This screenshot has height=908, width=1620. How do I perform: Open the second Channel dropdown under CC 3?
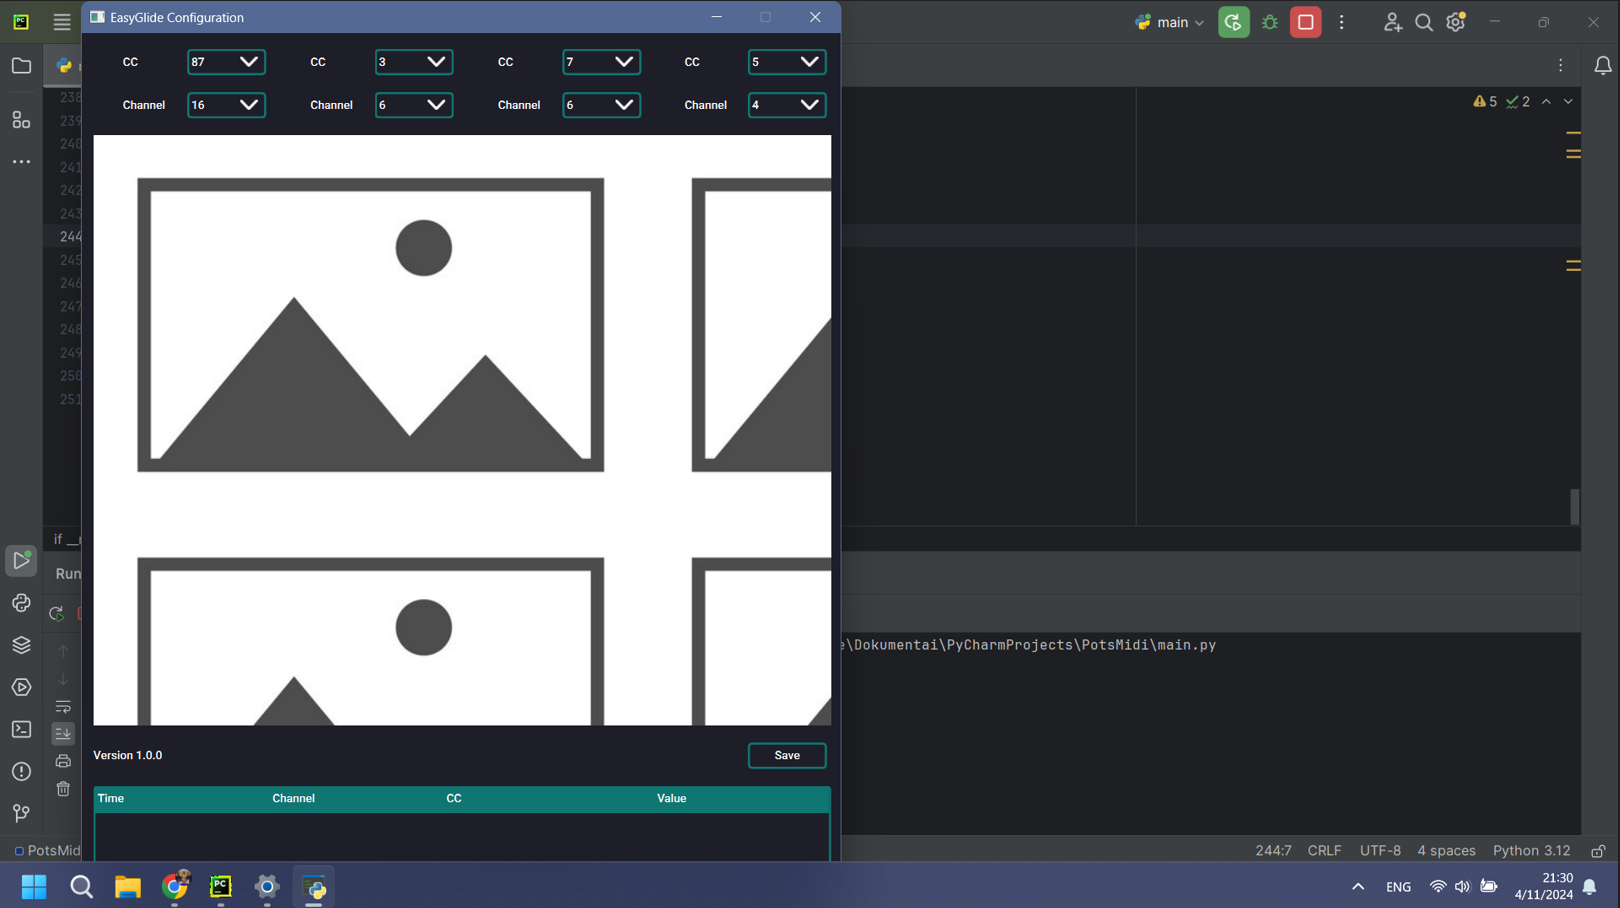pos(414,105)
